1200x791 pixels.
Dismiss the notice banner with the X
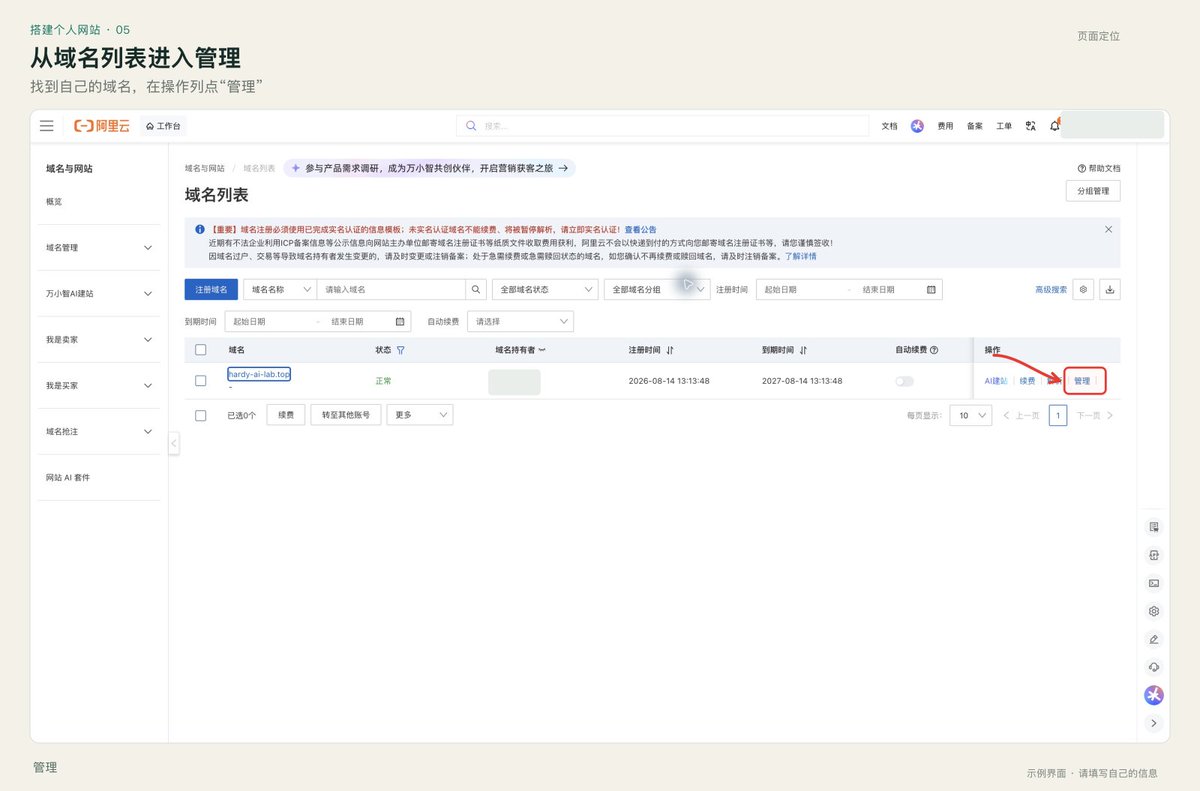[x=1108, y=229]
